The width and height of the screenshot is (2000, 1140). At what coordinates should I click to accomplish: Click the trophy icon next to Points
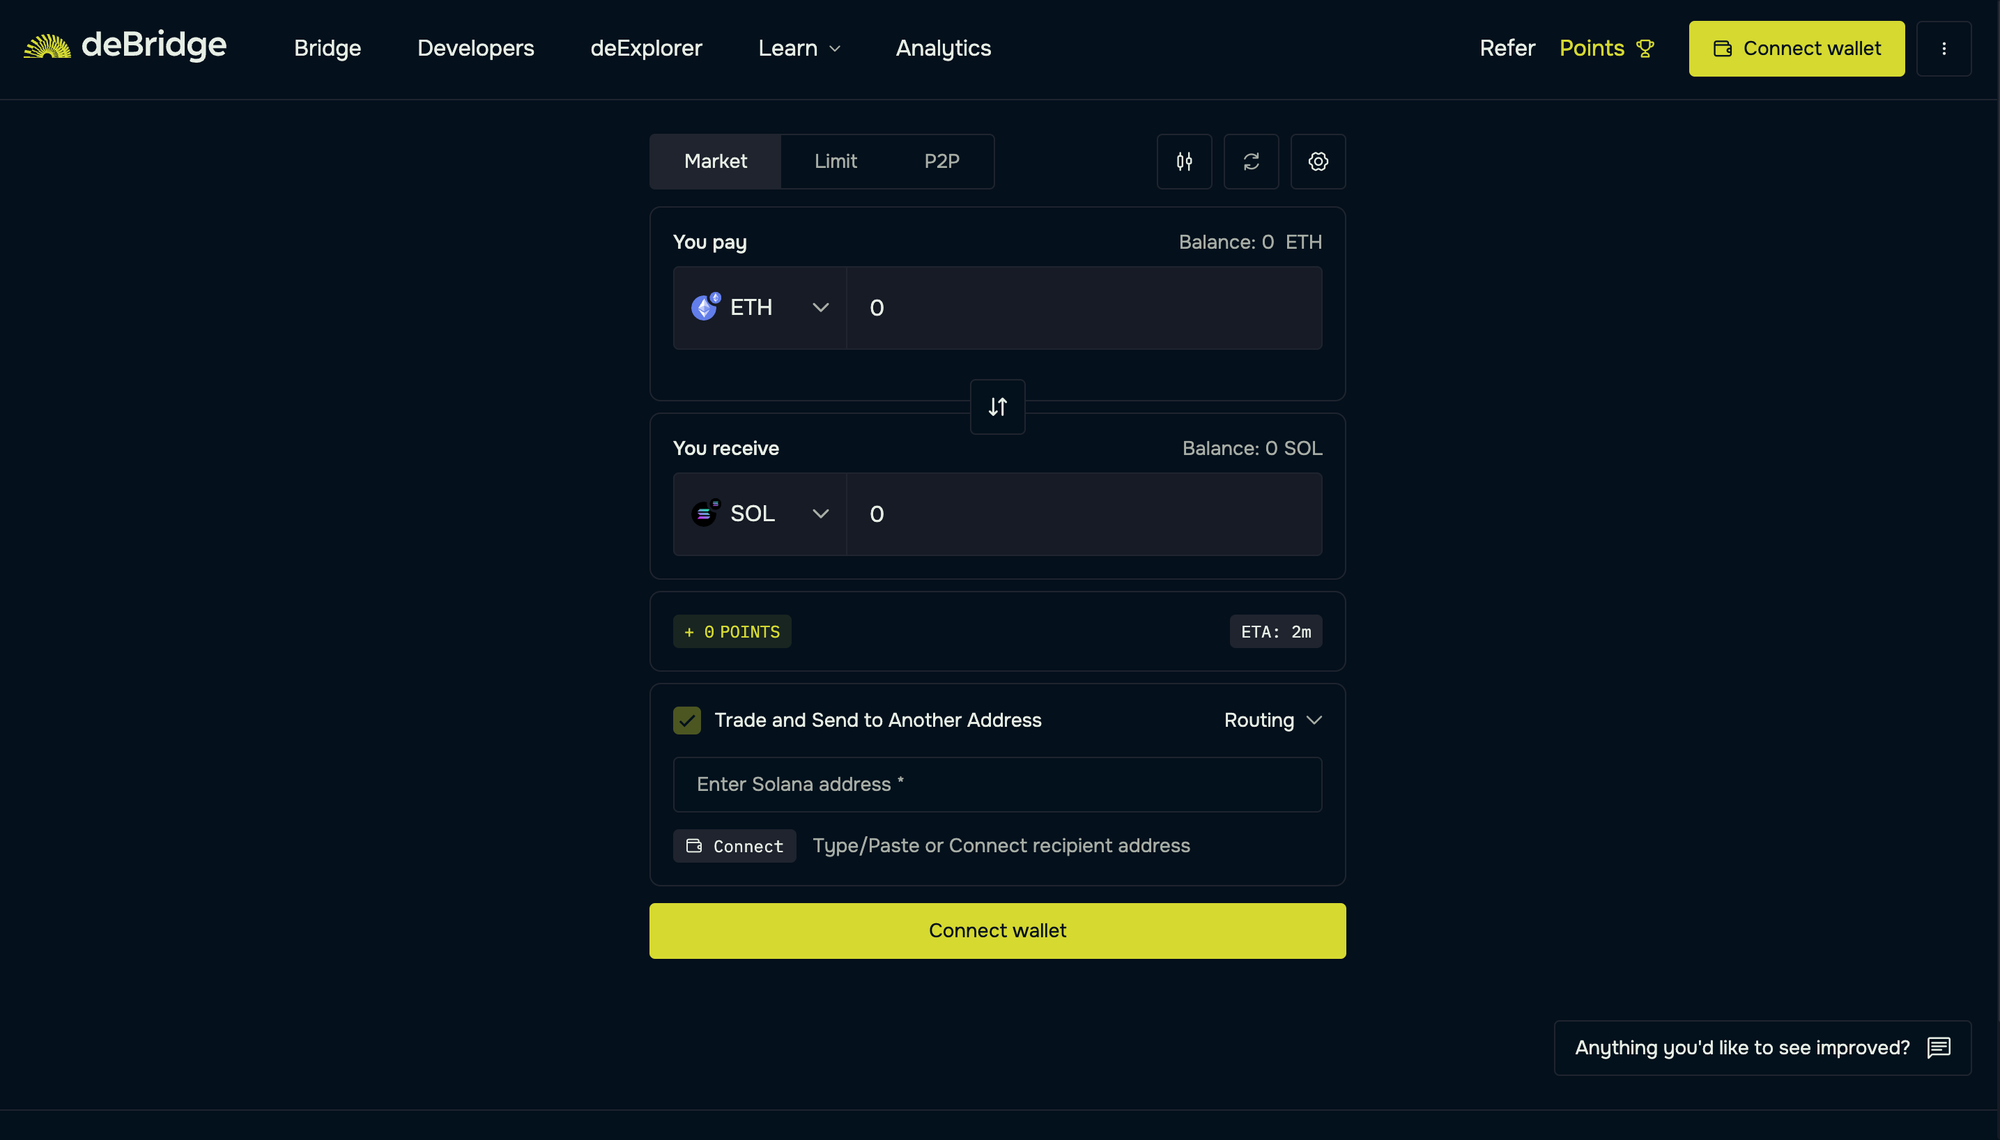[1646, 48]
